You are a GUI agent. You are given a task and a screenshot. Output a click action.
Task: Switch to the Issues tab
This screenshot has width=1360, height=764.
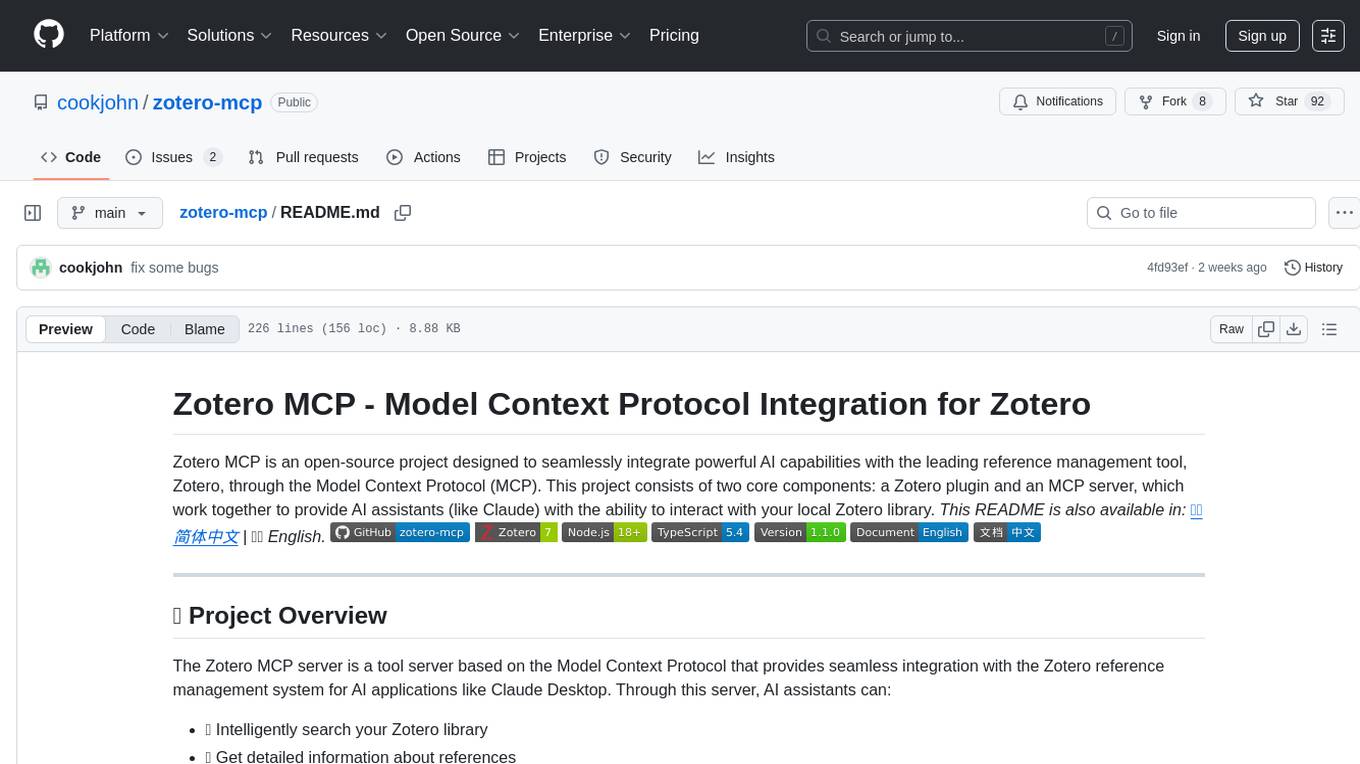(x=173, y=157)
